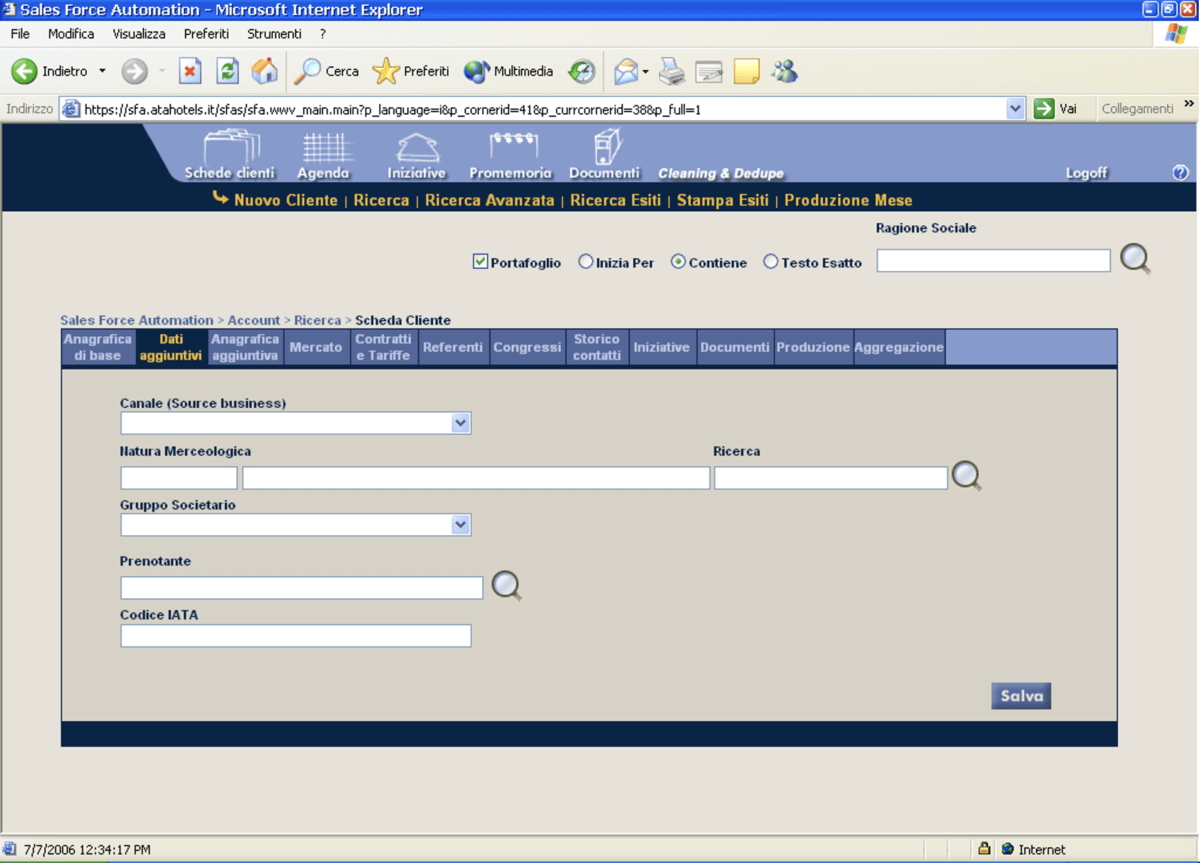
Task: Open the File menu
Action: [20, 34]
